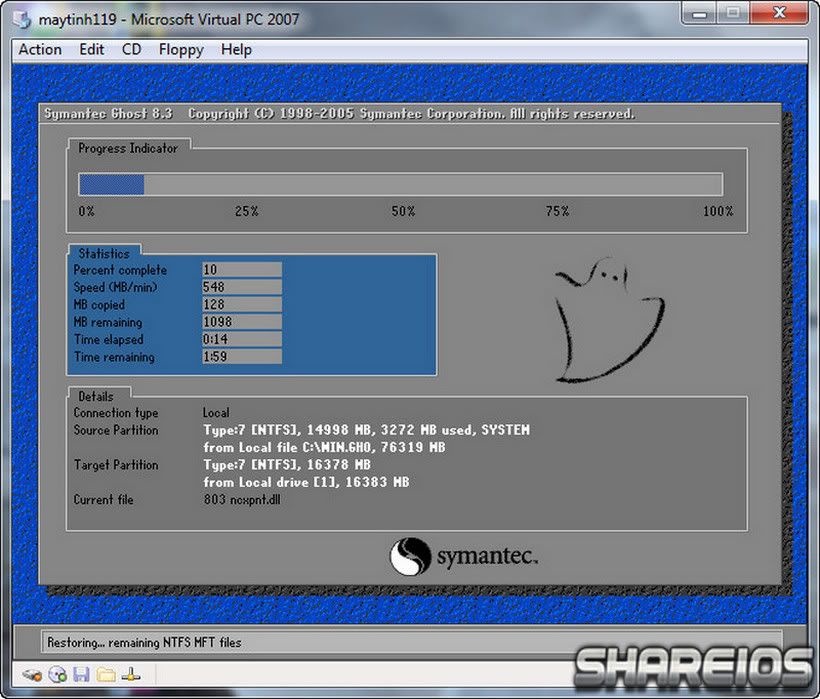Screen dimensions: 820x699
Task: Click the 100% progress marker label
Action: [x=718, y=211]
